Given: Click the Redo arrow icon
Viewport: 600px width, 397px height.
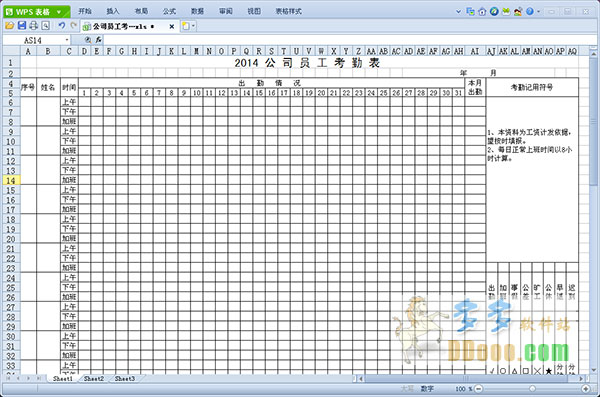Looking at the screenshot, I should pos(73,26).
